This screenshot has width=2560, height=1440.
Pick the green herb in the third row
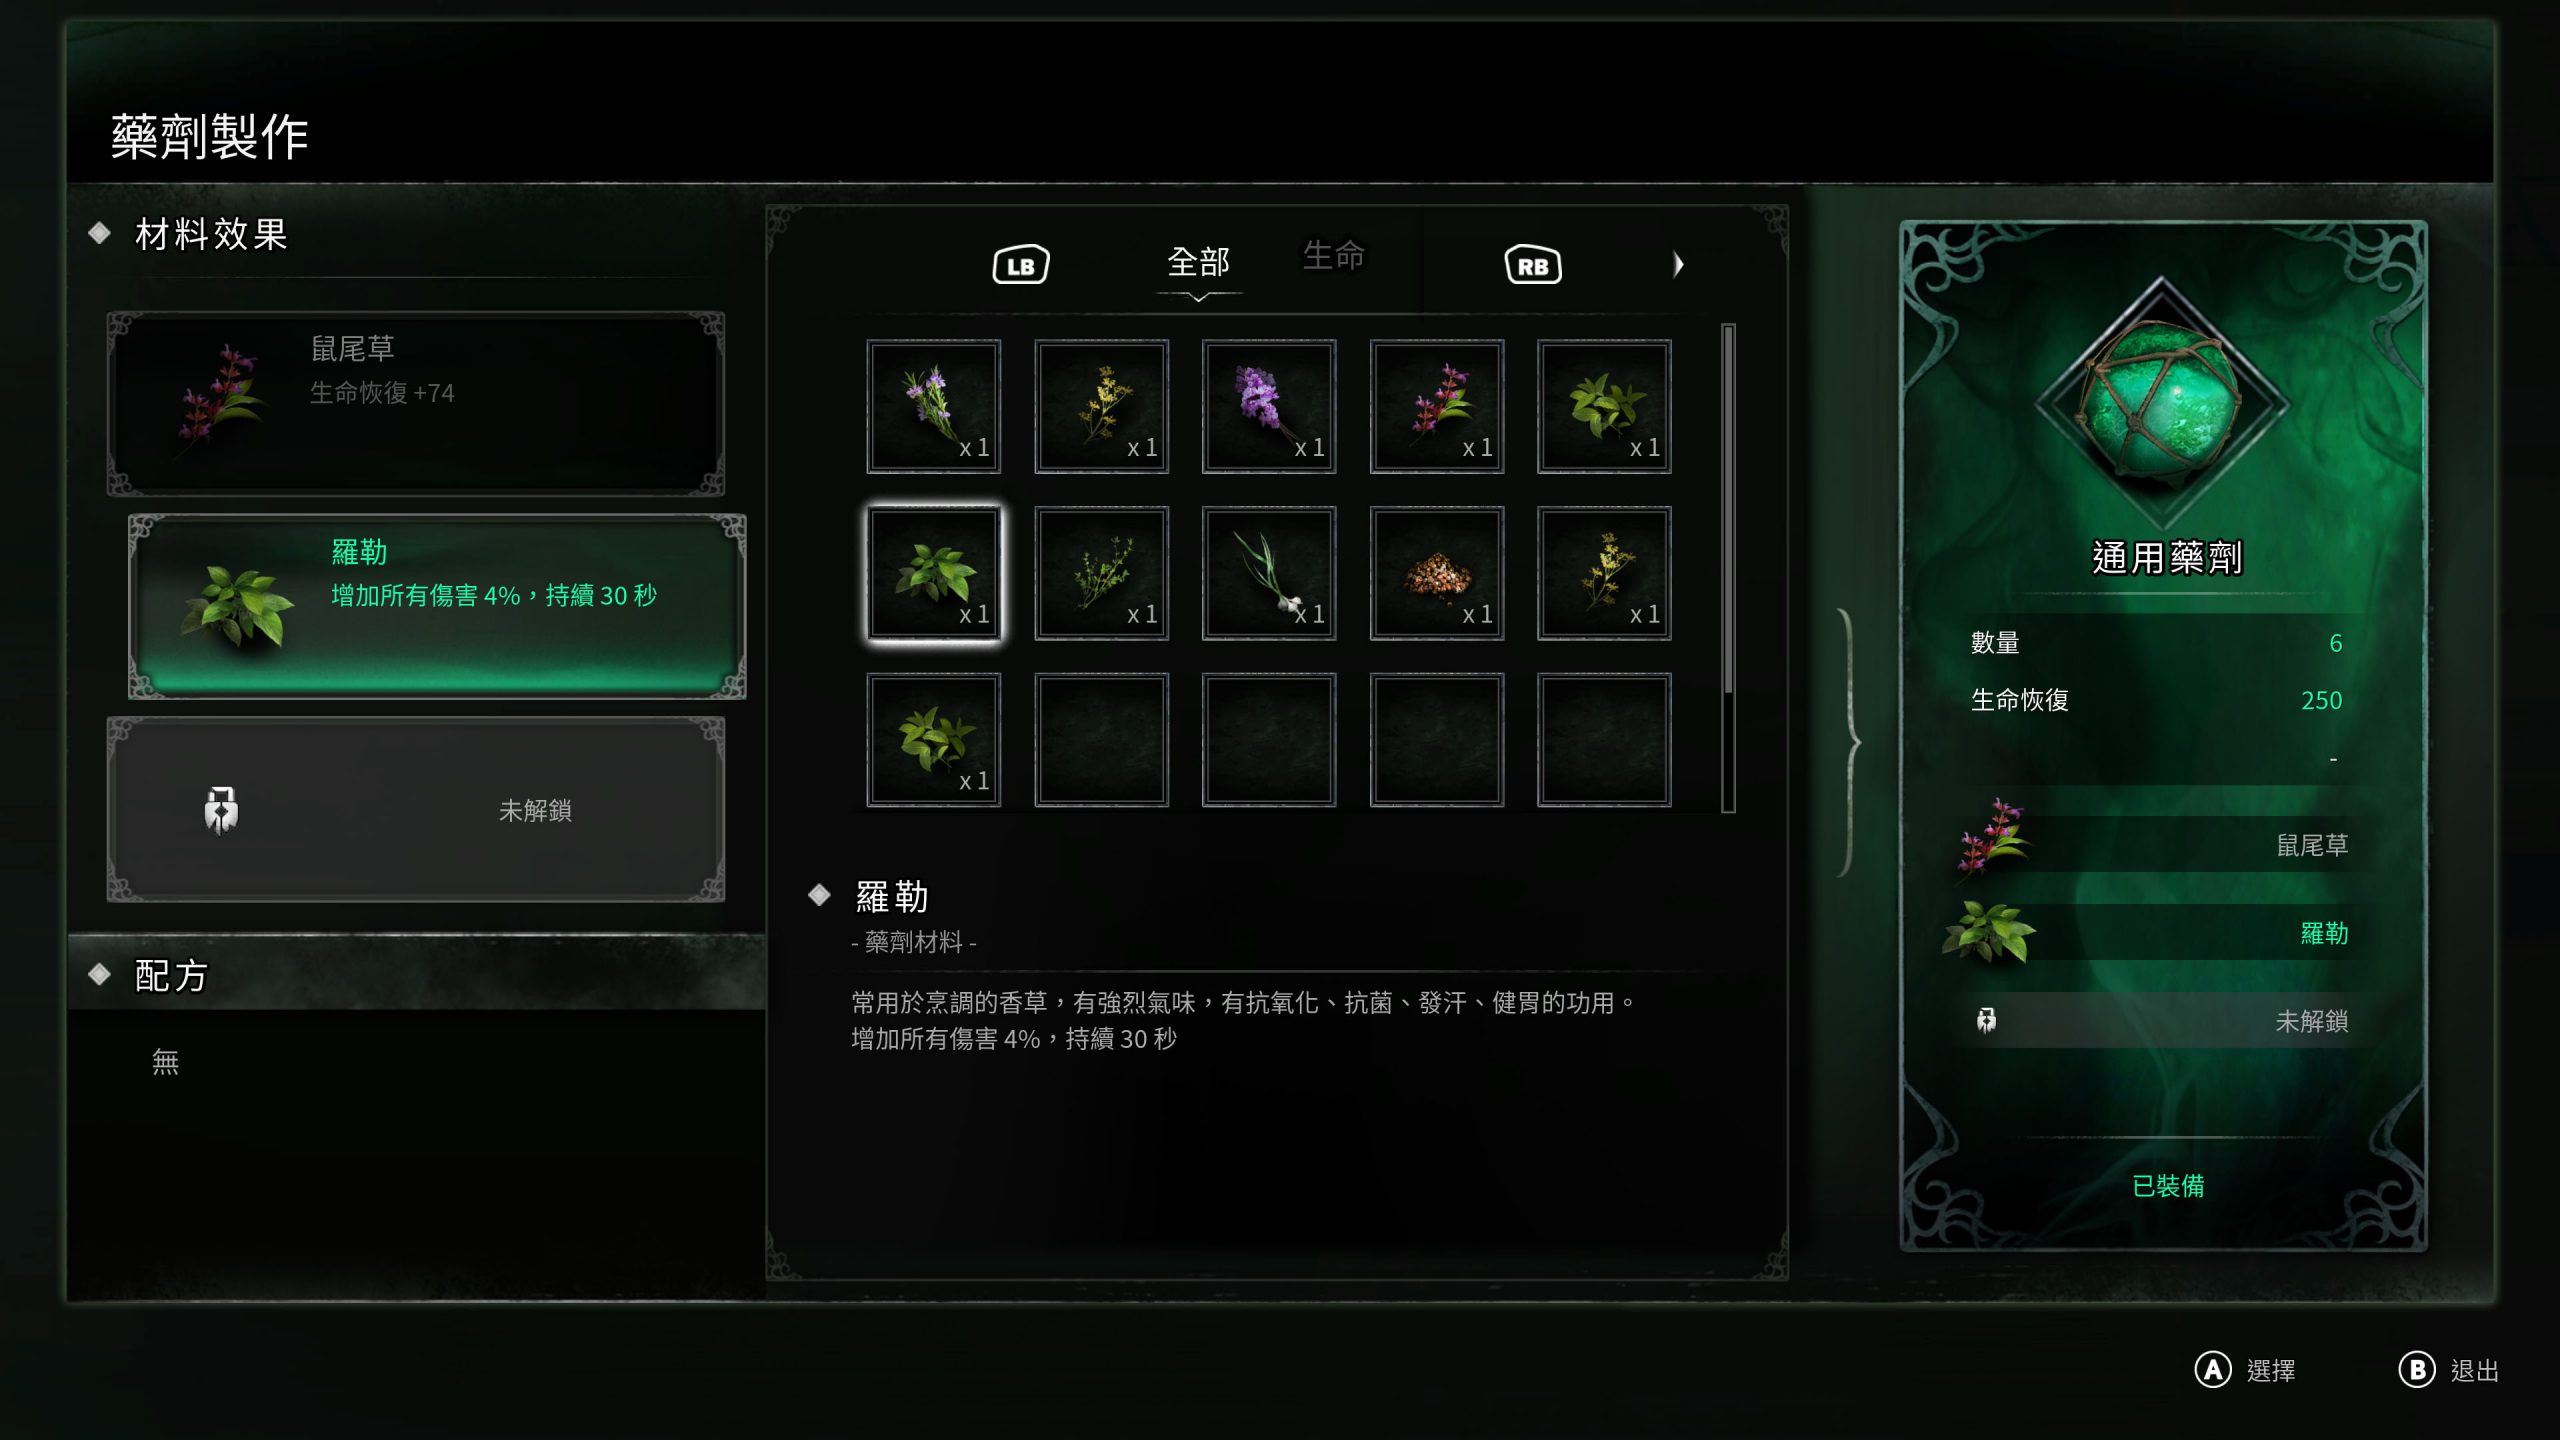(933, 740)
